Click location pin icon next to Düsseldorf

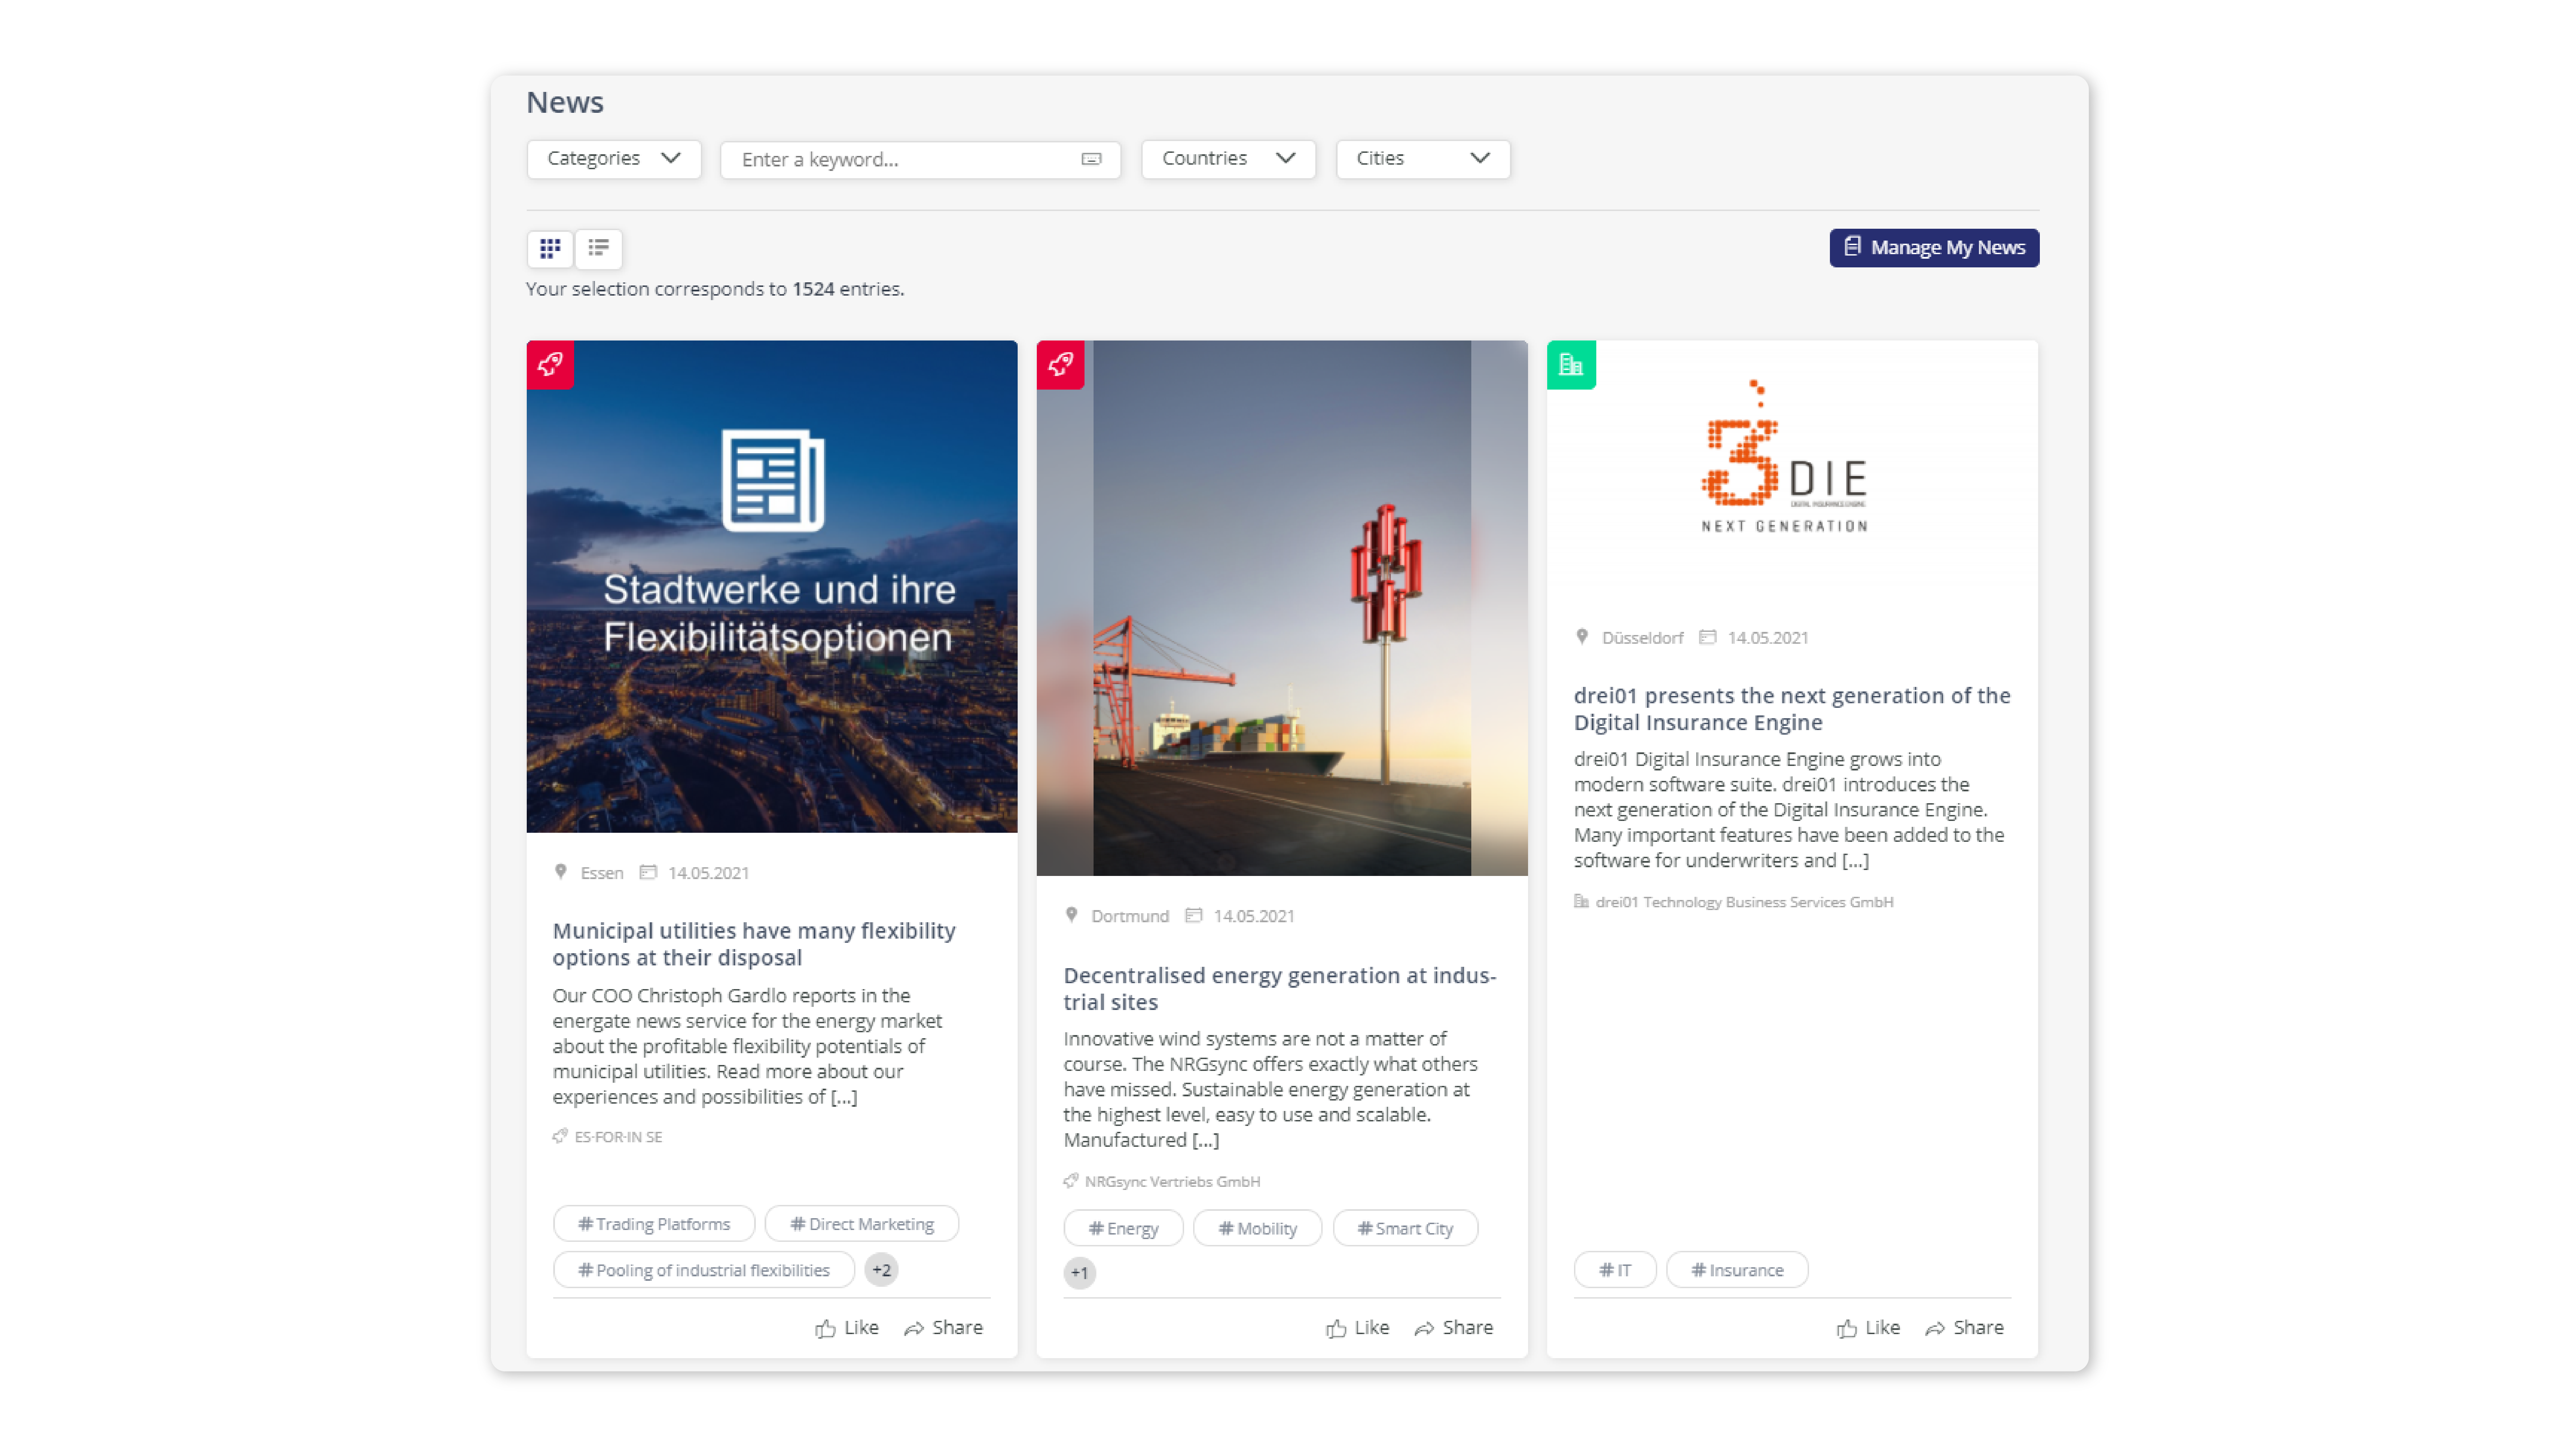pyautogui.click(x=1582, y=637)
